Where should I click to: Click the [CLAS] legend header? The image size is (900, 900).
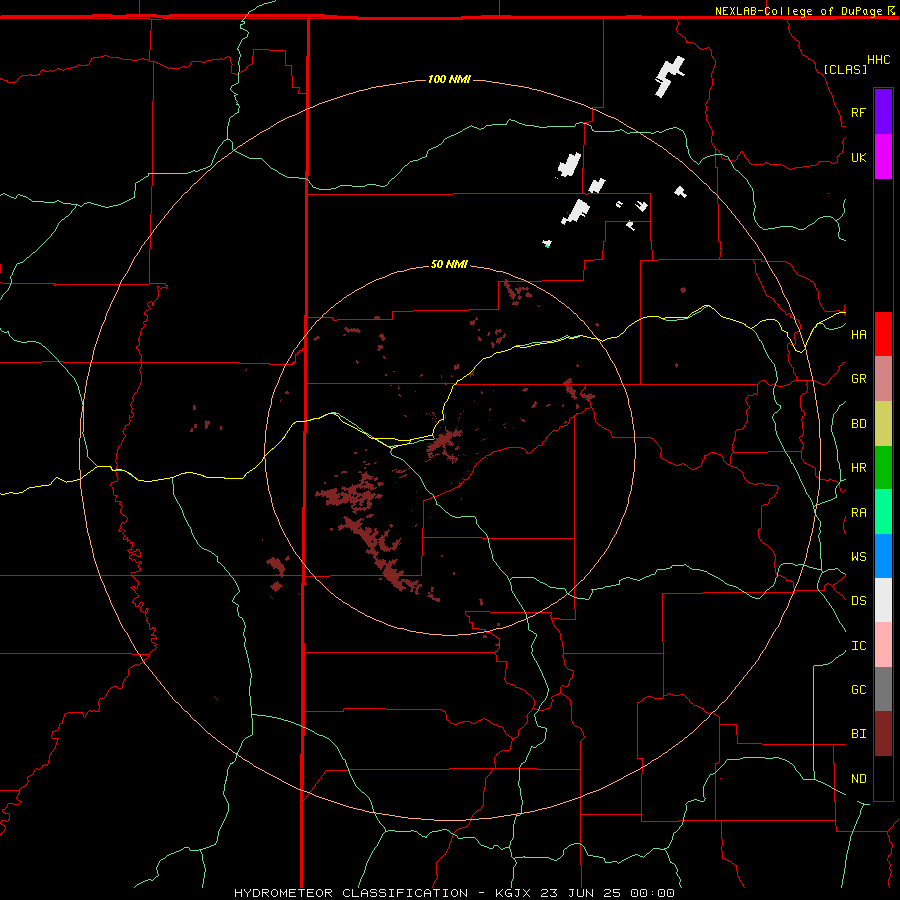click(x=845, y=69)
